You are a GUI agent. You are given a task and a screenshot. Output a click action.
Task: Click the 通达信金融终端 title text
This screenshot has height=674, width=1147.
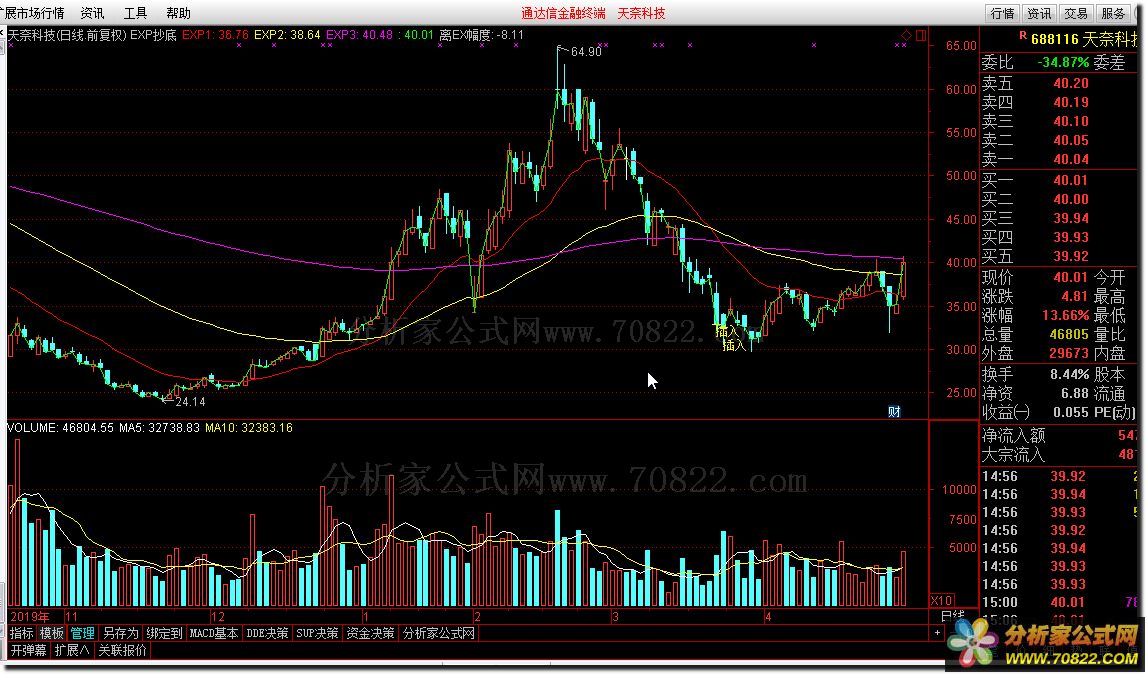point(563,13)
